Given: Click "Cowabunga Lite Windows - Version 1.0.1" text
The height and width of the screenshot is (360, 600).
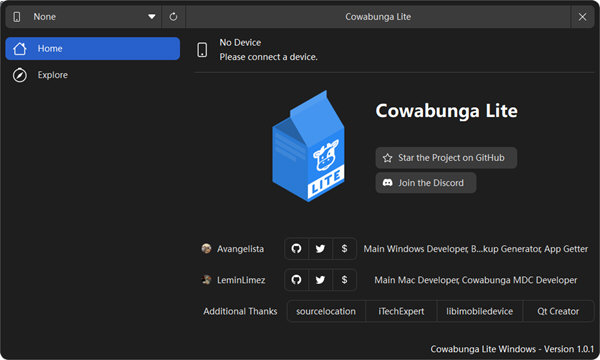Looking at the screenshot, I should 512,349.
